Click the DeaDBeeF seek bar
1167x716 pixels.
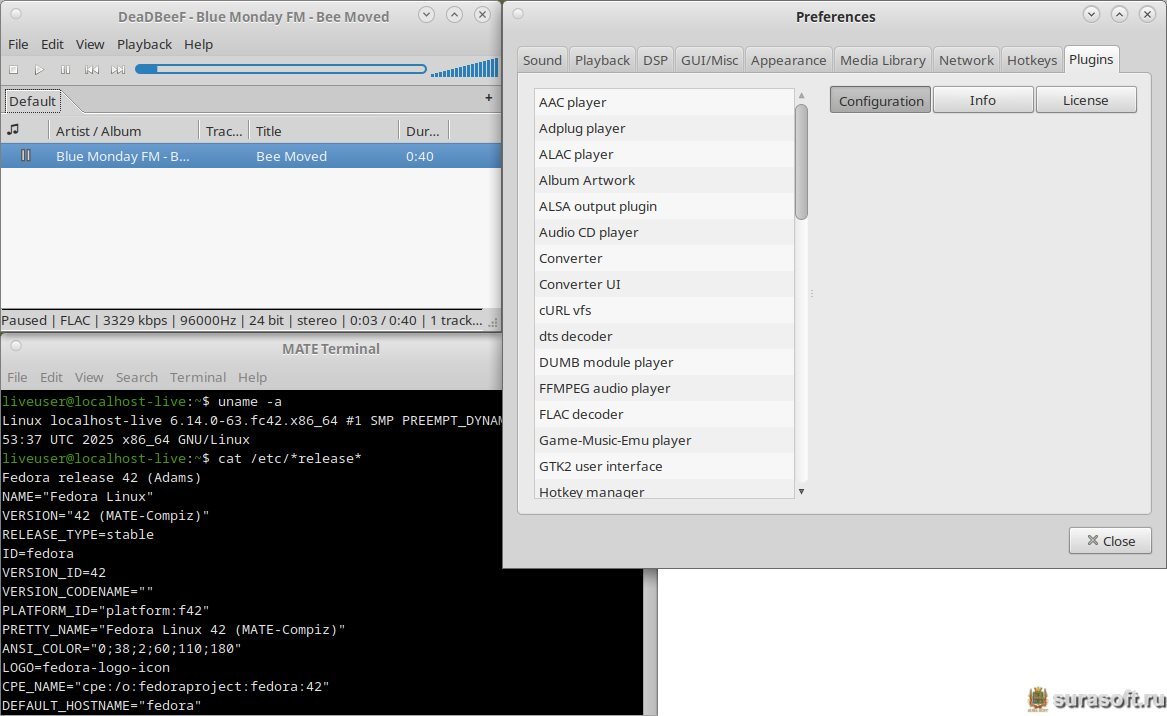coord(281,69)
